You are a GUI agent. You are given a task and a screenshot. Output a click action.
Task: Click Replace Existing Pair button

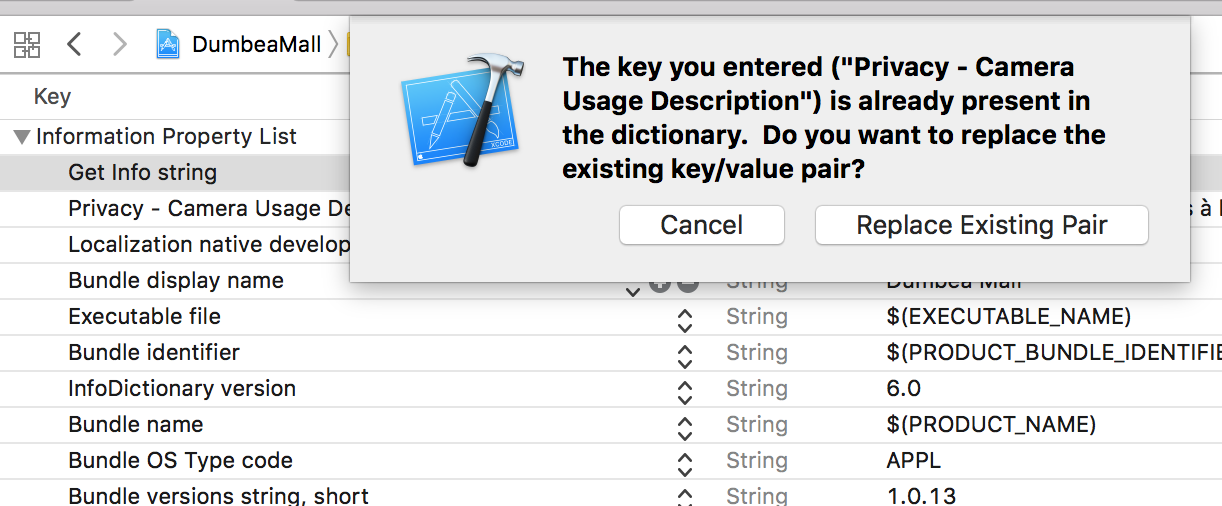click(x=981, y=225)
